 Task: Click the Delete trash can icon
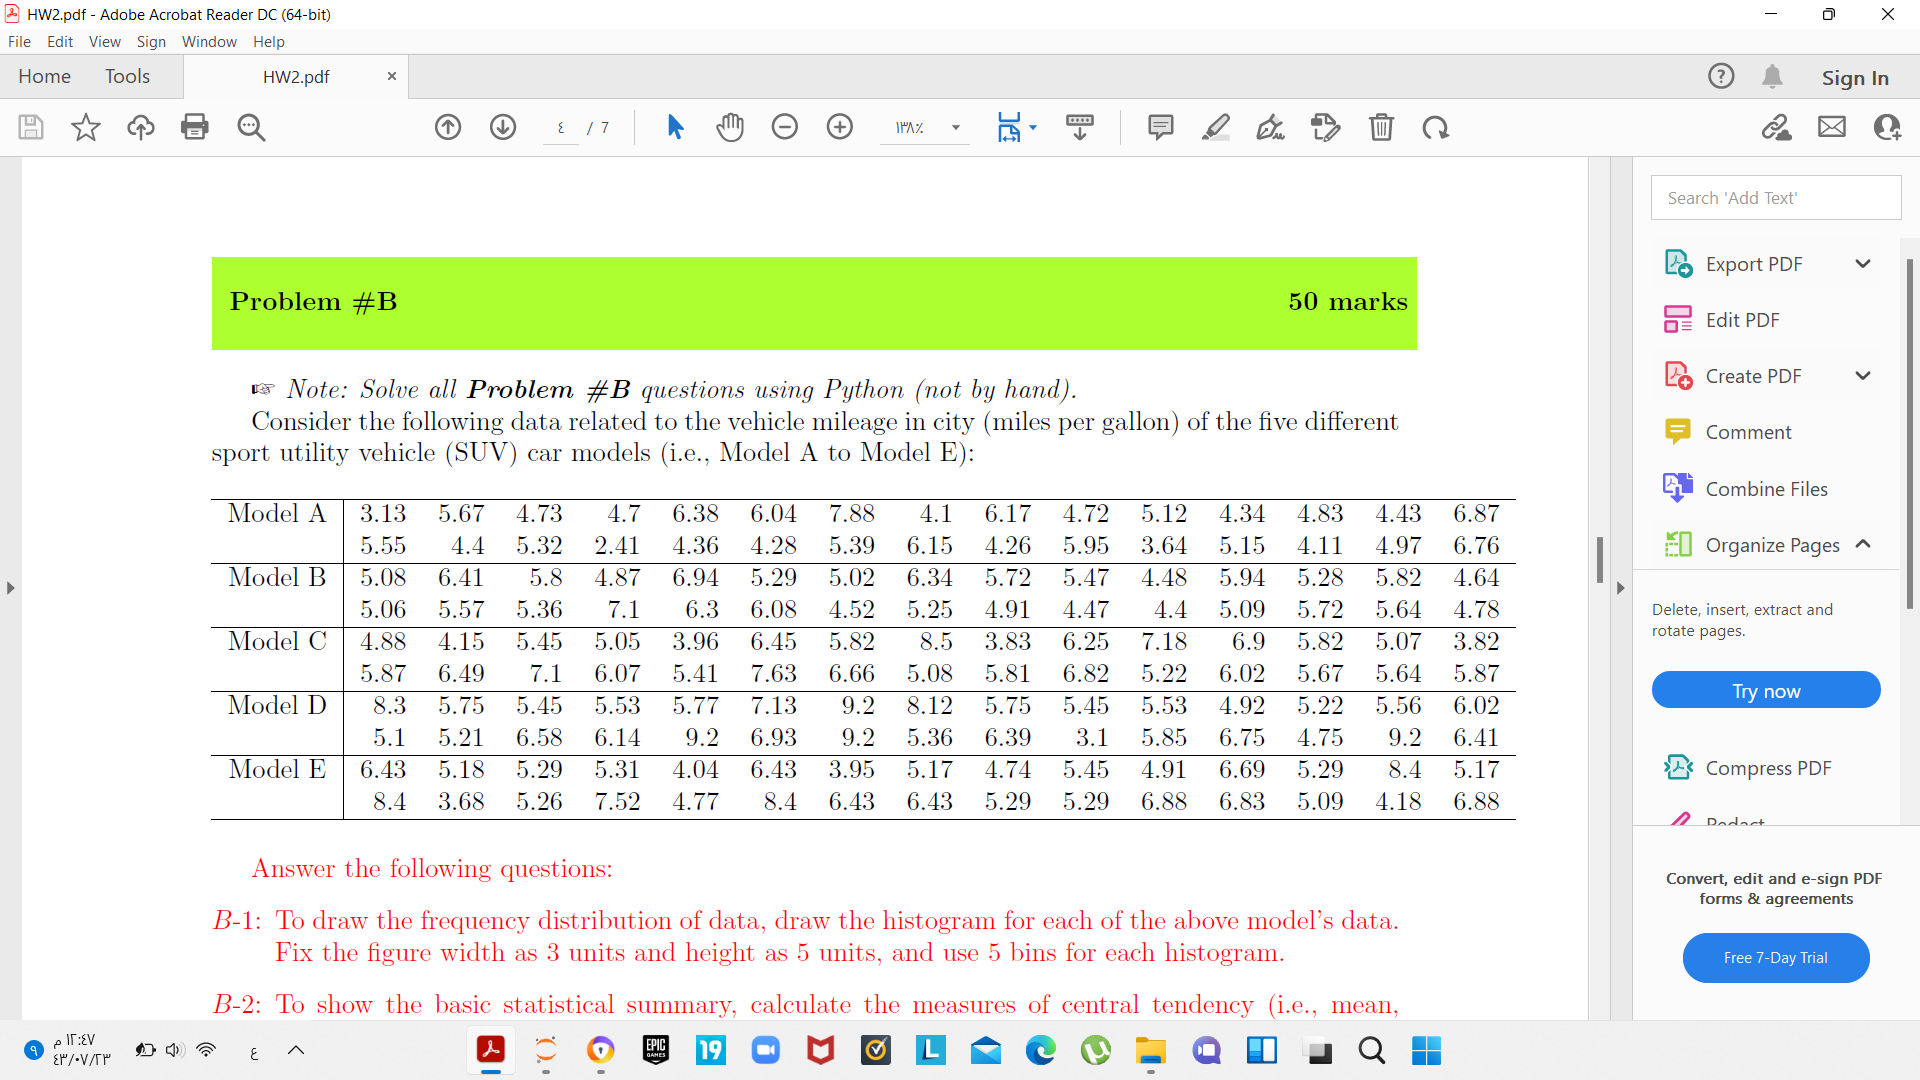1381,127
